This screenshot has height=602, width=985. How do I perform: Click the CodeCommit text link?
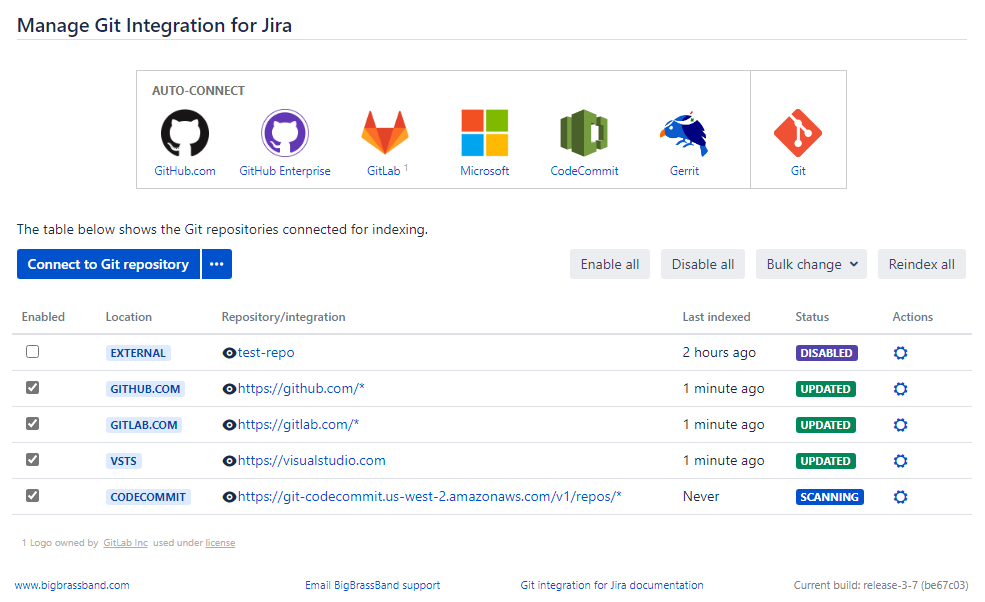pos(584,171)
